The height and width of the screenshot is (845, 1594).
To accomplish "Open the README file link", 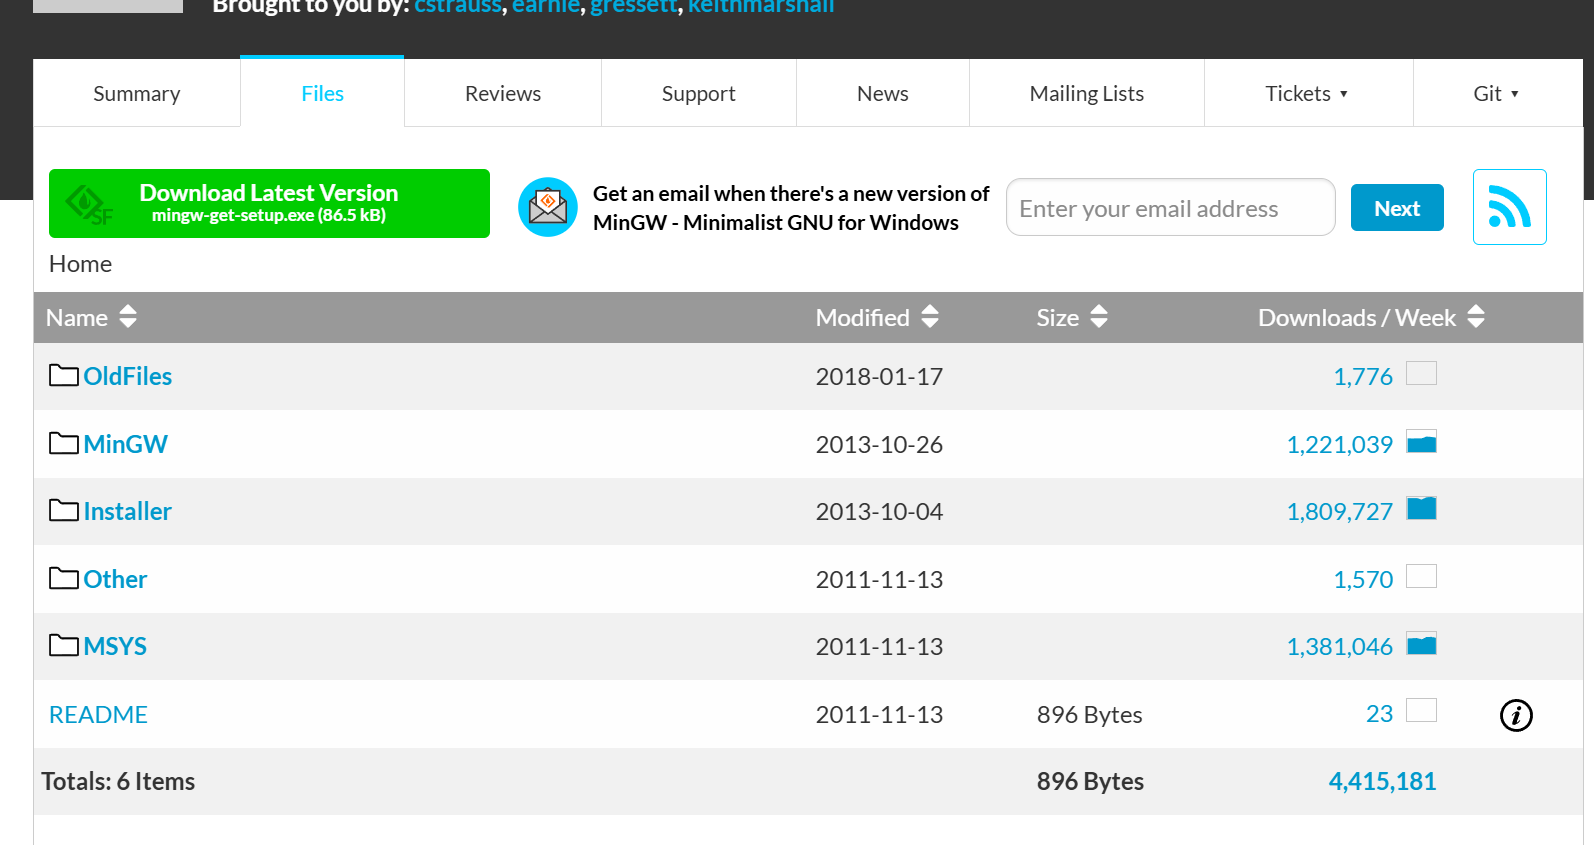I will click(98, 714).
